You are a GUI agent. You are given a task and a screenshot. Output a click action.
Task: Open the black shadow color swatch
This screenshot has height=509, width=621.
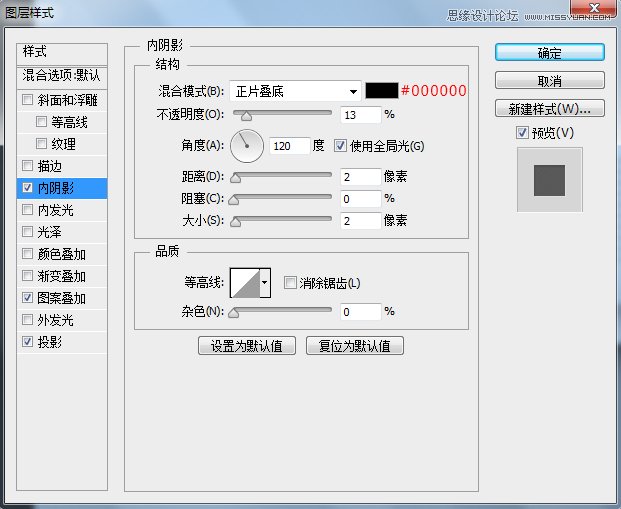(x=382, y=91)
